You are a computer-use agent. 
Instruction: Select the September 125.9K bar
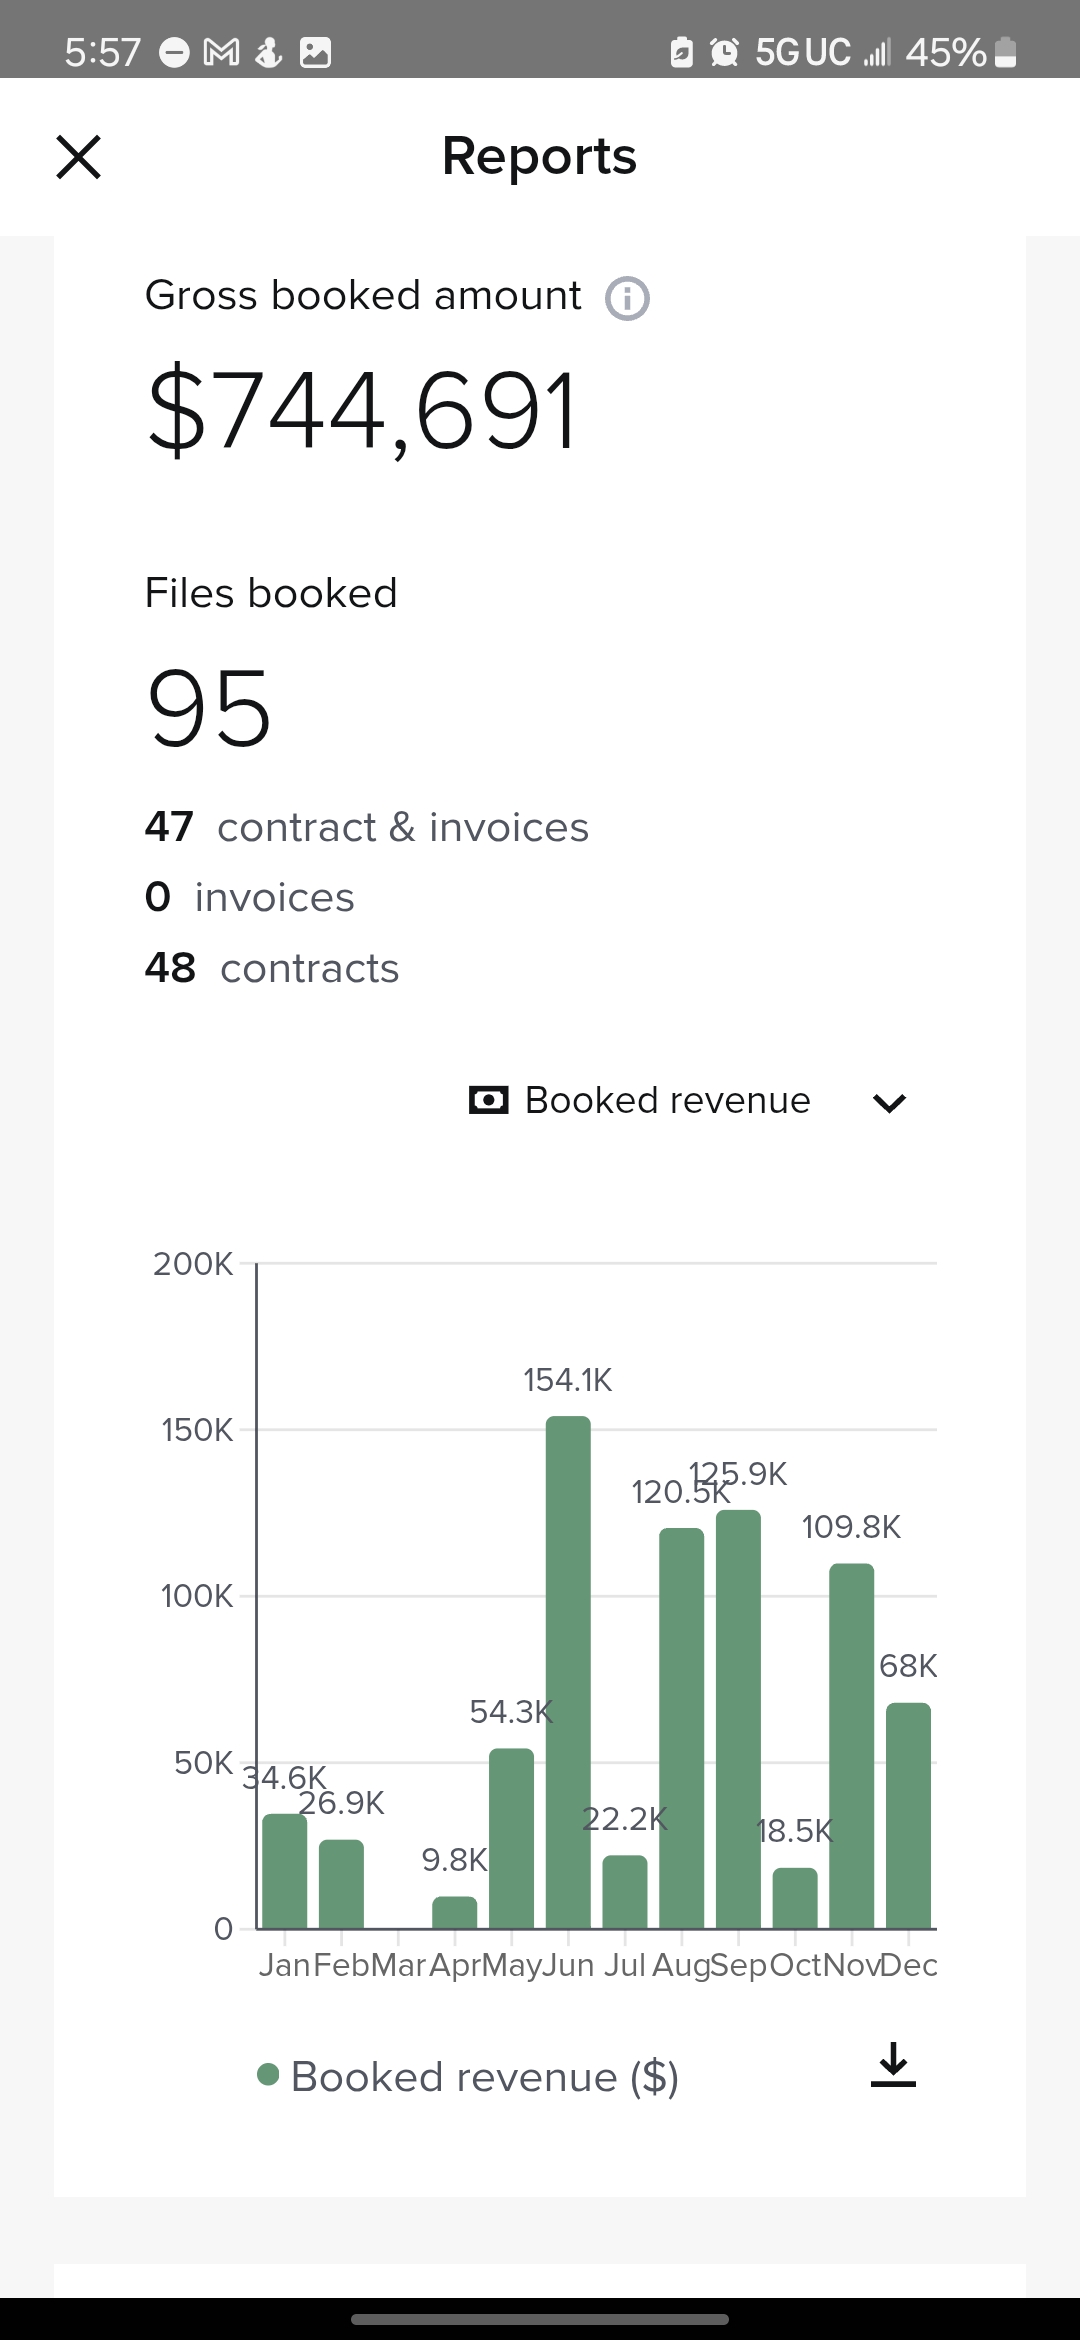pos(738,1719)
